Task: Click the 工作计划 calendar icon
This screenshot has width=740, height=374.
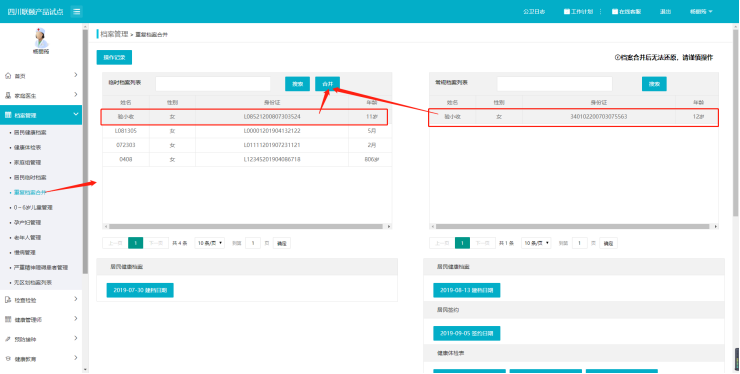Action: 567,11
